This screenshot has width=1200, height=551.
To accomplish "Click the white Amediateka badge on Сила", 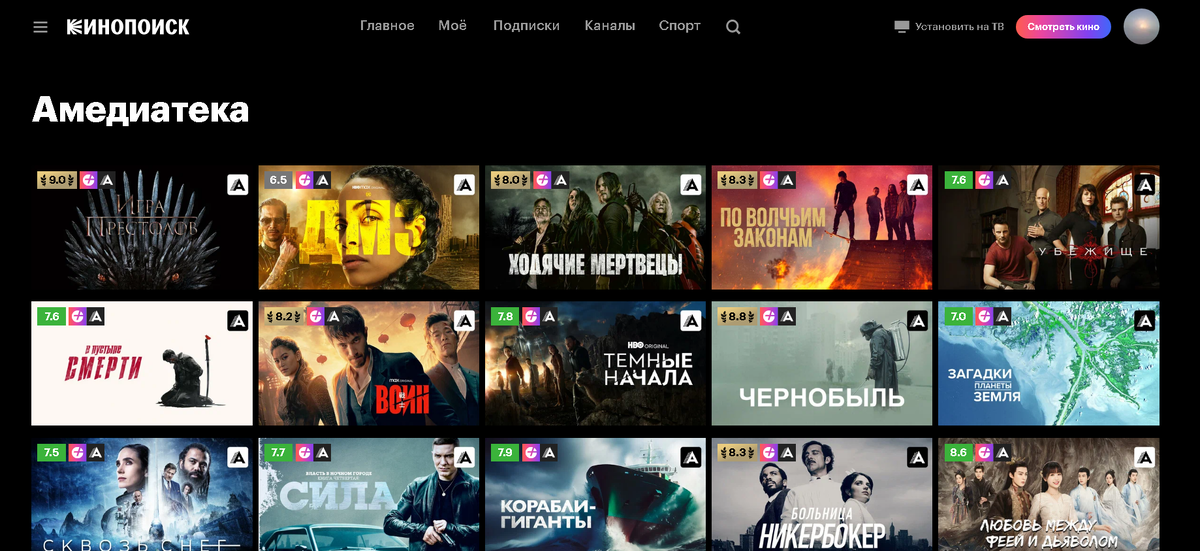I will 464,457.
